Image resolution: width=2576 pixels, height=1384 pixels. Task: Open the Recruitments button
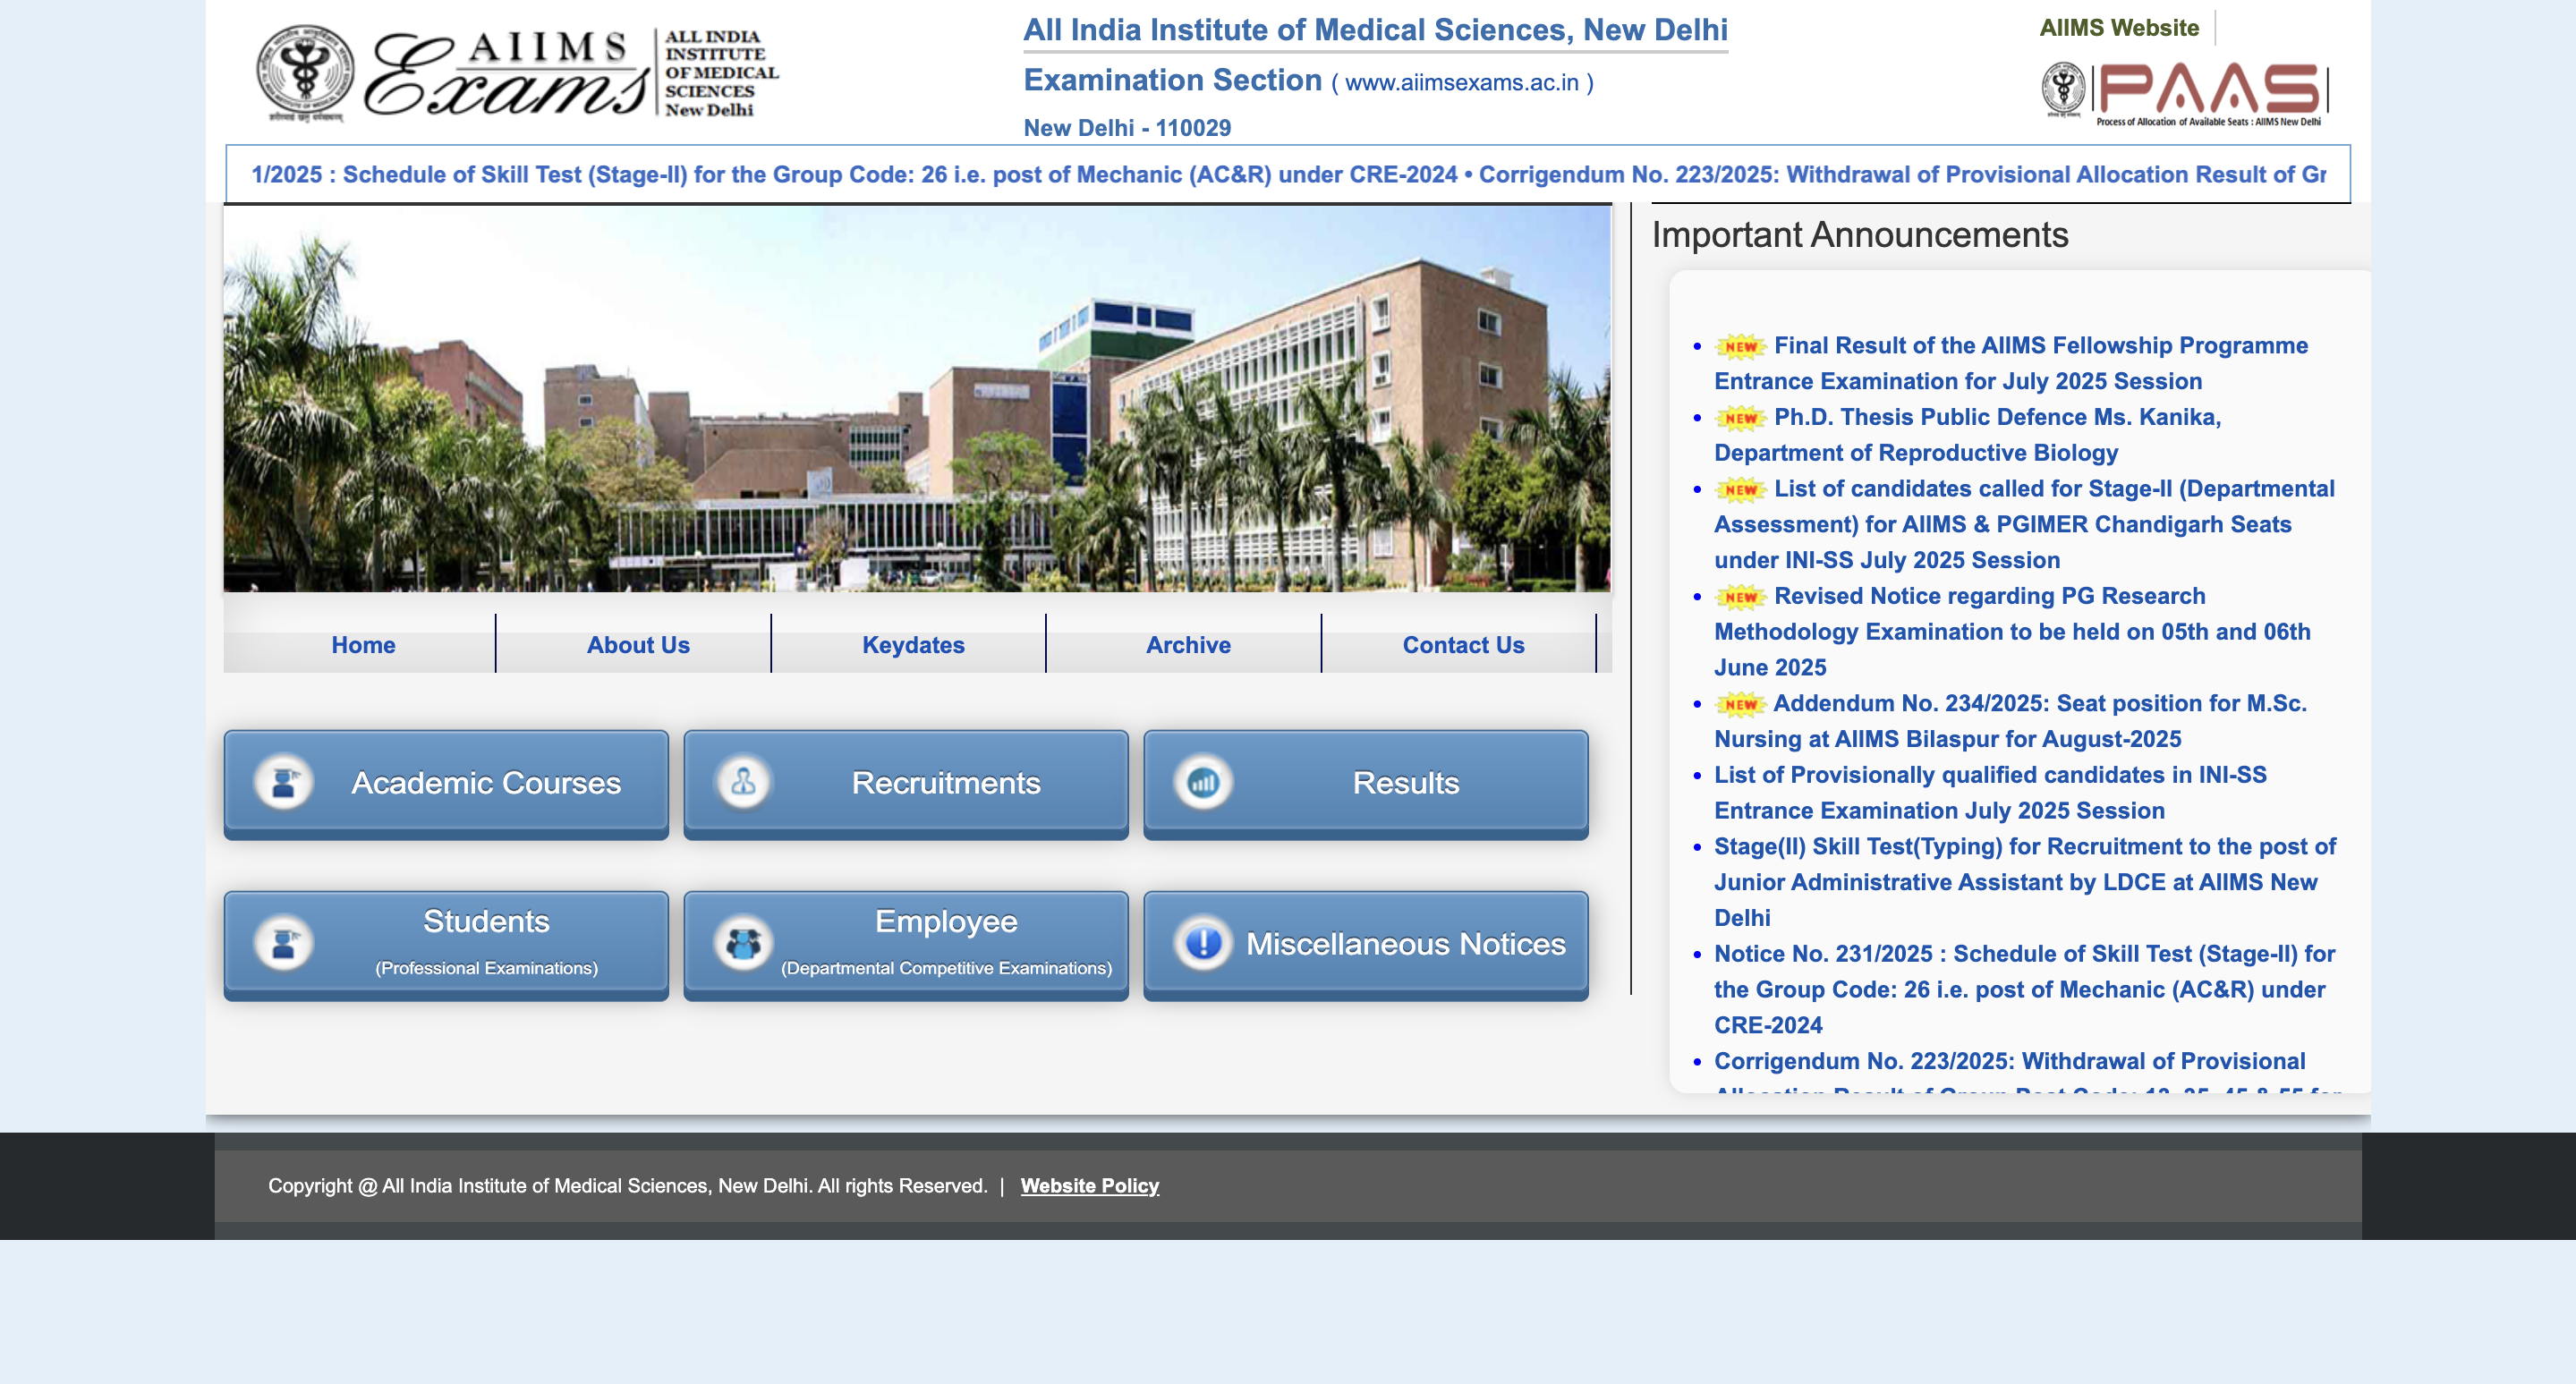click(906, 784)
